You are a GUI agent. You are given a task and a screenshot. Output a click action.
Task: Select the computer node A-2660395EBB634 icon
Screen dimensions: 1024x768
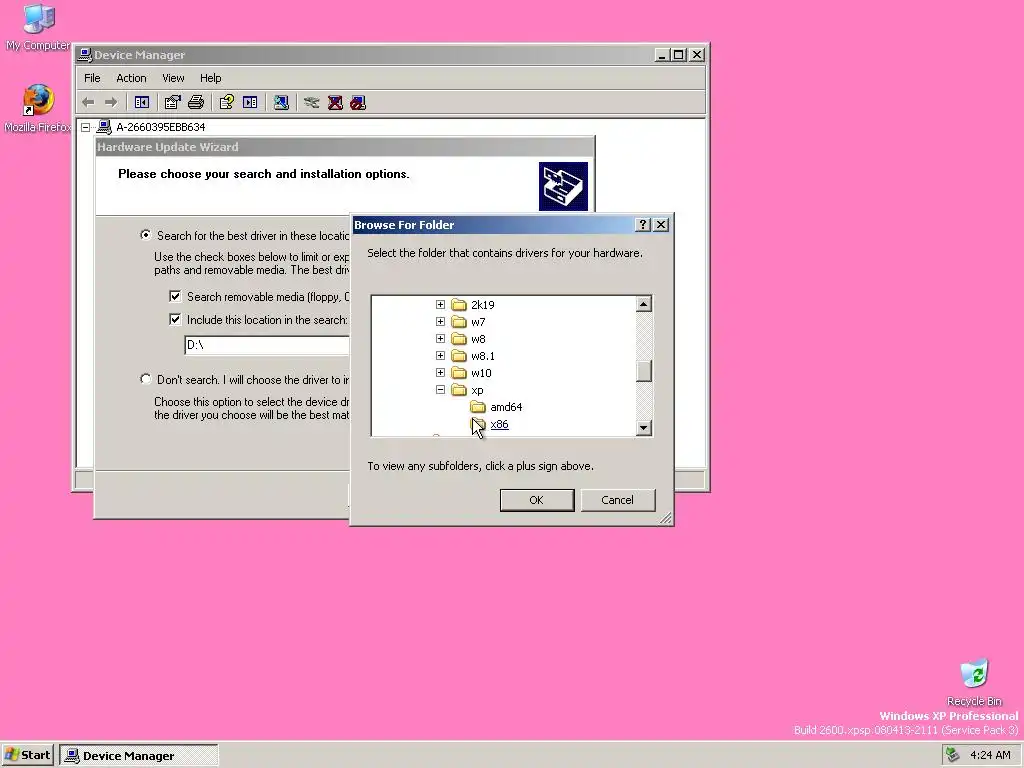[x=104, y=127]
